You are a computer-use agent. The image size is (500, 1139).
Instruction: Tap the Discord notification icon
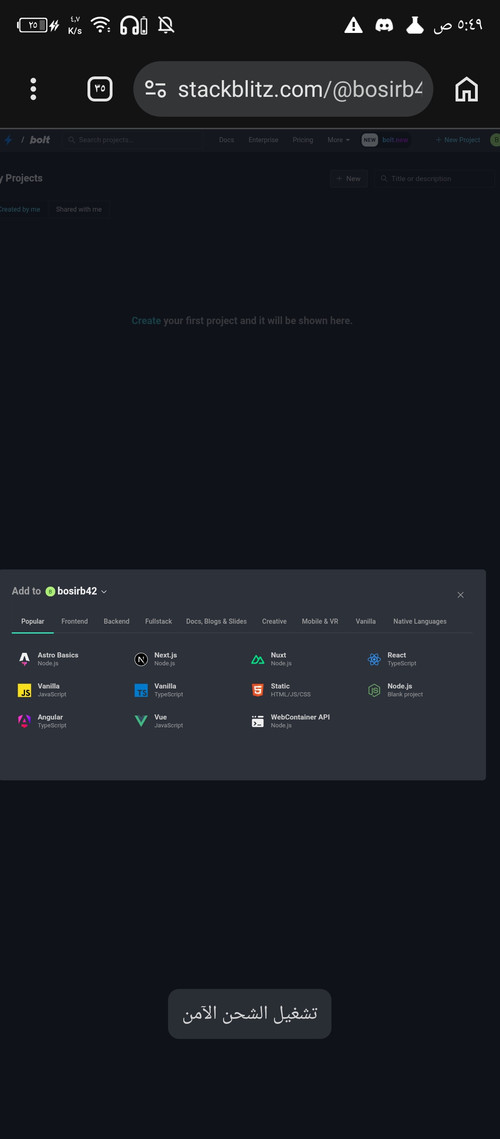point(384,25)
